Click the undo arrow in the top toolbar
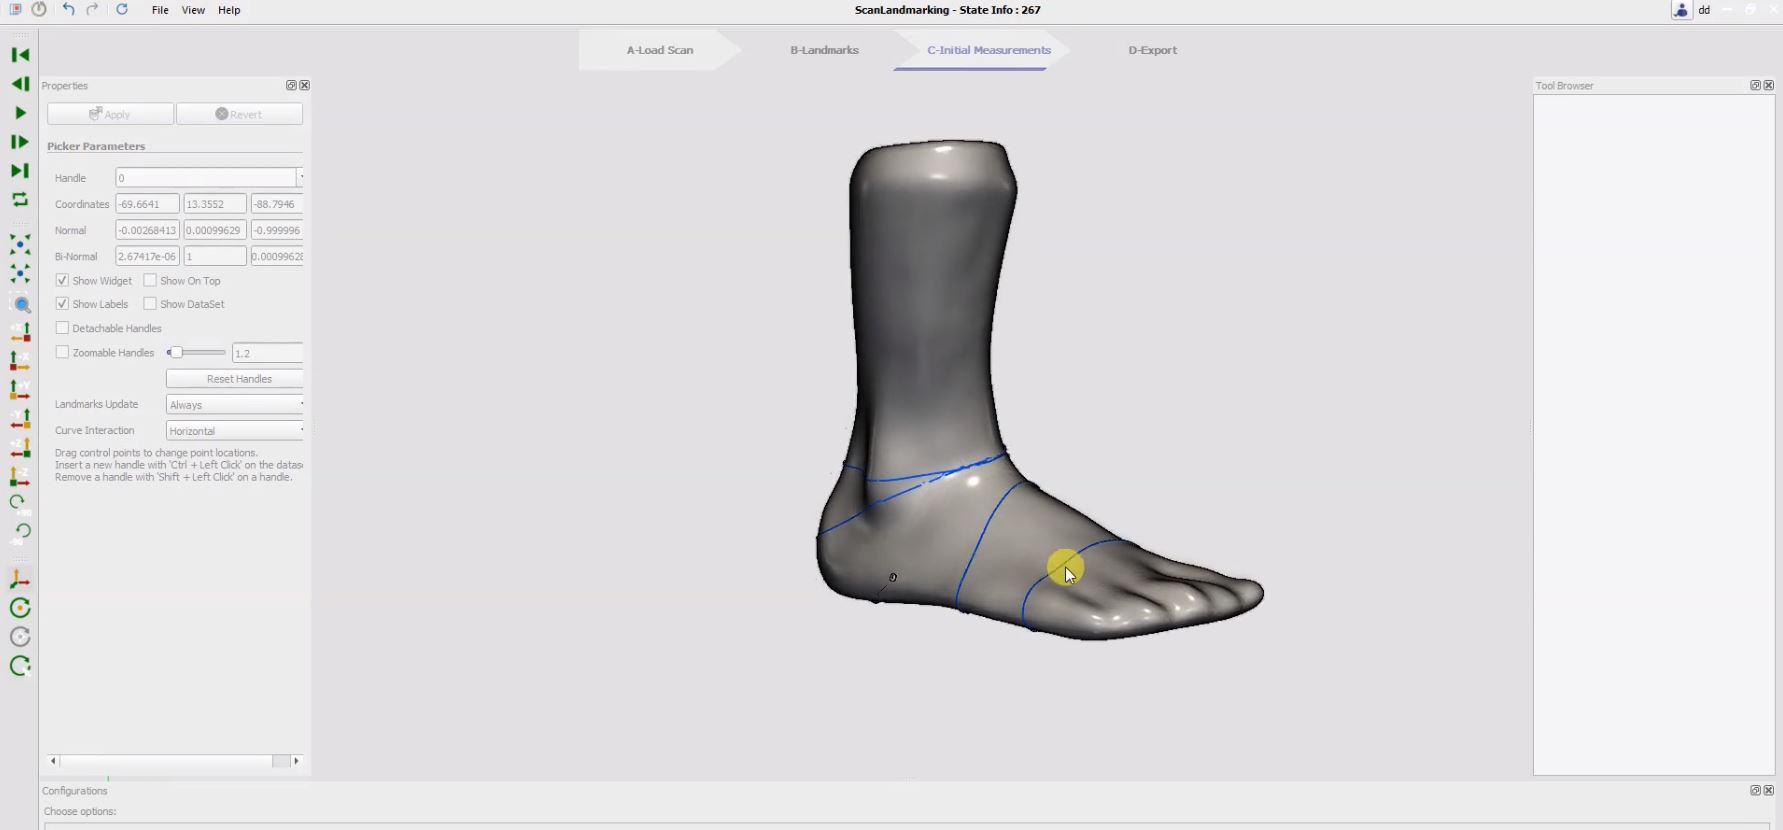 (x=68, y=9)
